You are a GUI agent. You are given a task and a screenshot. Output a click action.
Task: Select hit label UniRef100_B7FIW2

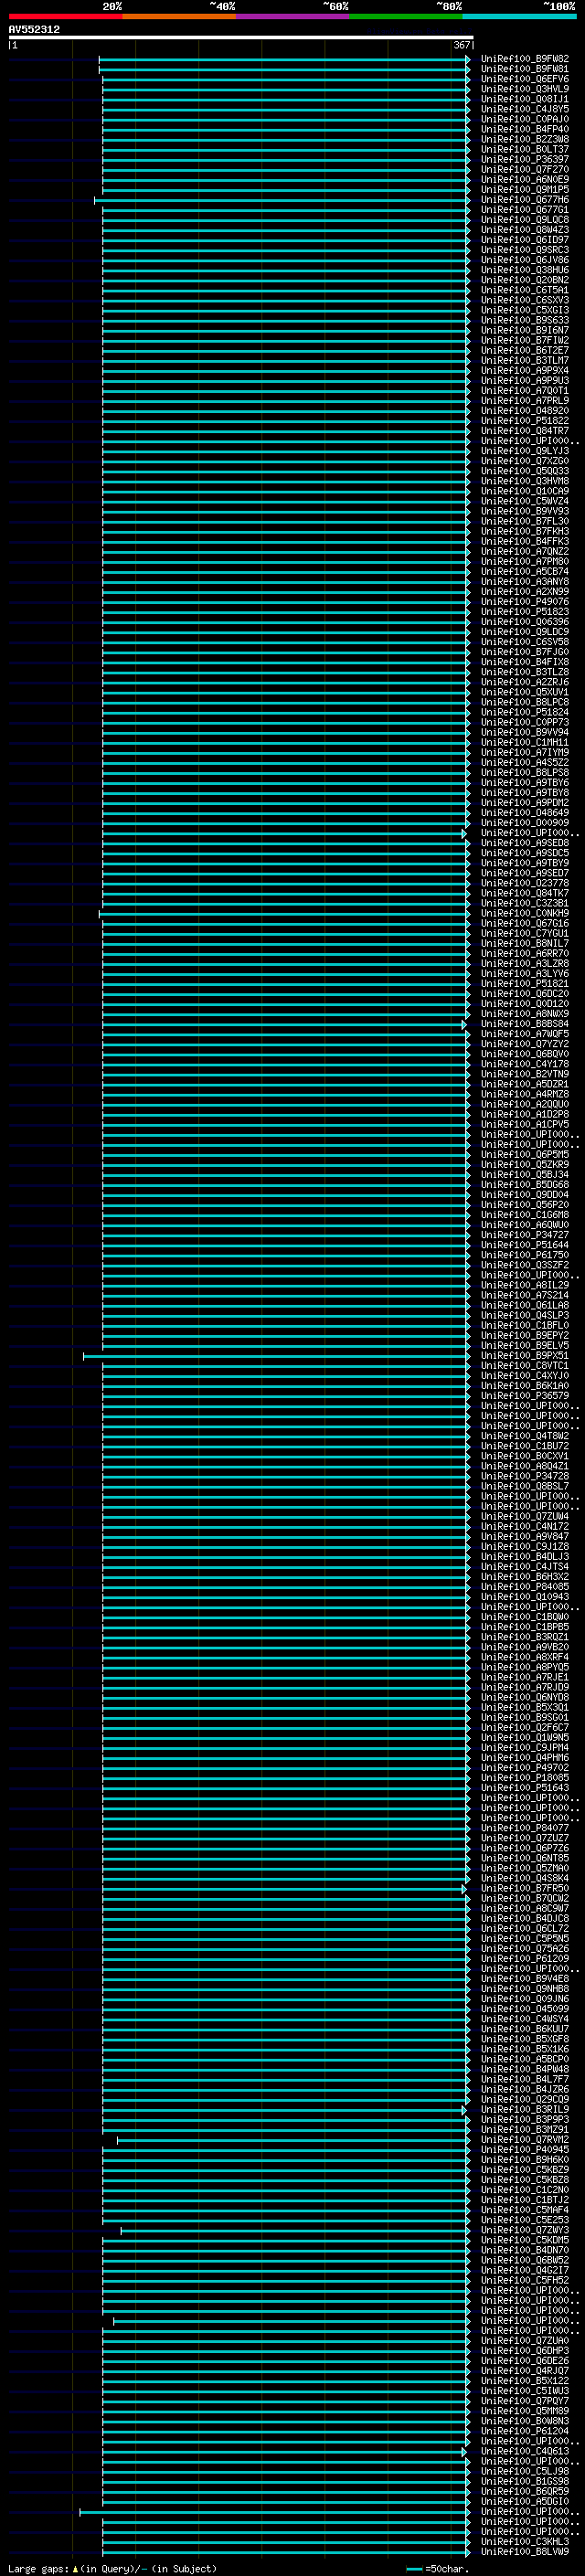525,340
